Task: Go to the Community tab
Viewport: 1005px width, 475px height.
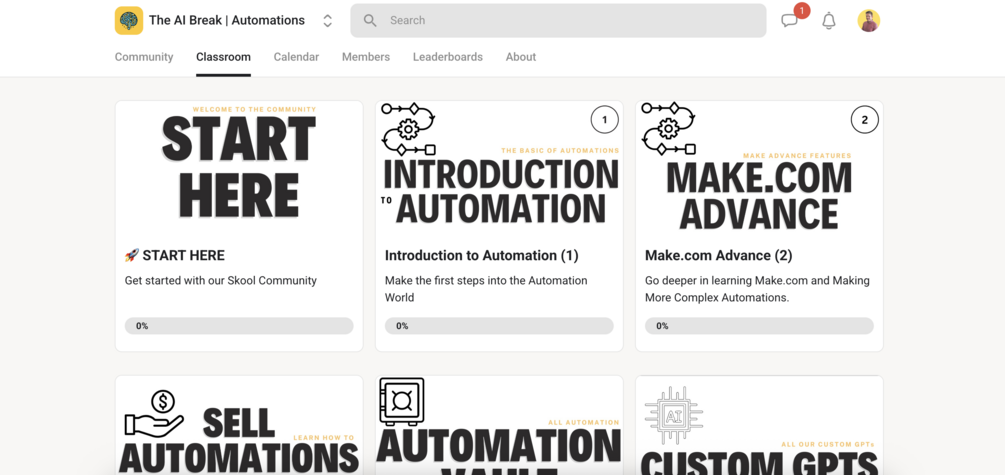Action: tap(144, 56)
